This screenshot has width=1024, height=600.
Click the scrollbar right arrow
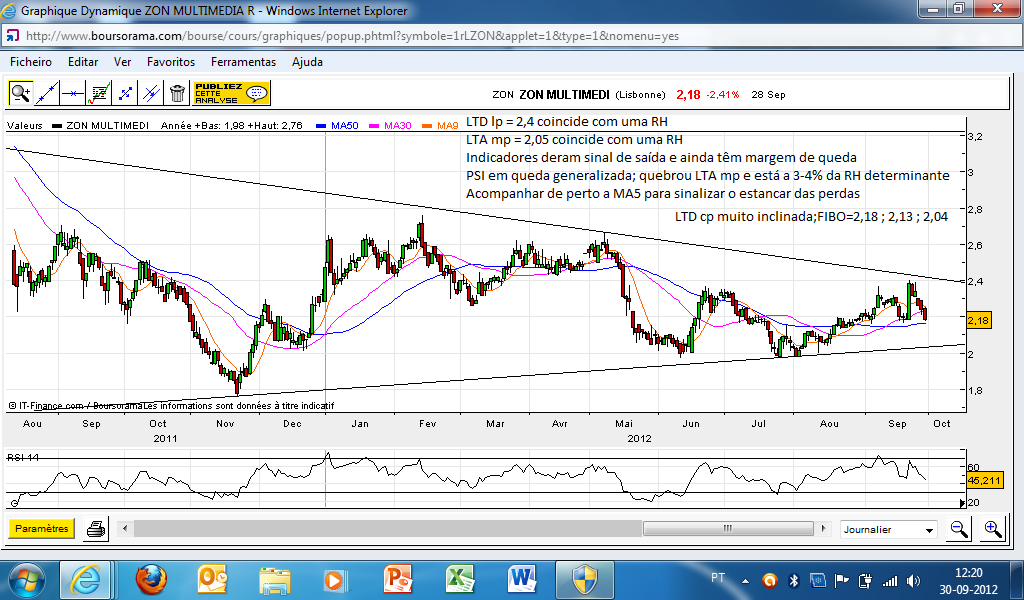pyautogui.click(x=824, y=528)
